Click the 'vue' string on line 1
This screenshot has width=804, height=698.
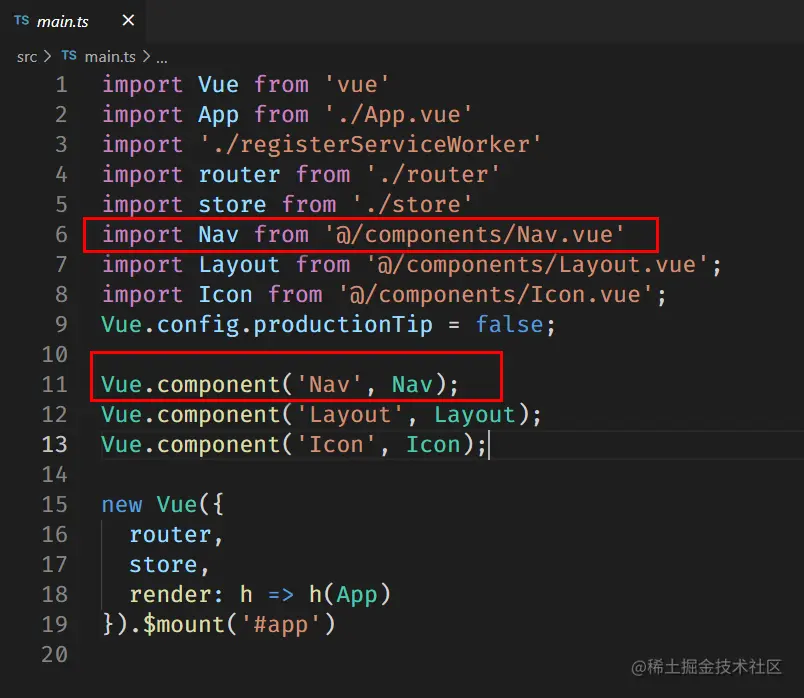click(357, 85)
